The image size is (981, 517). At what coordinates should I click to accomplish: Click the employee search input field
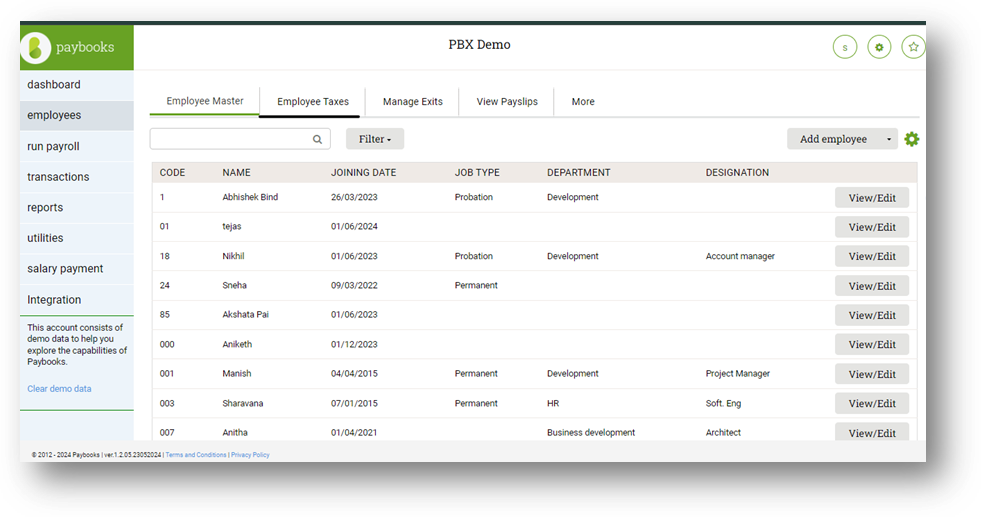tap(240, 139)
